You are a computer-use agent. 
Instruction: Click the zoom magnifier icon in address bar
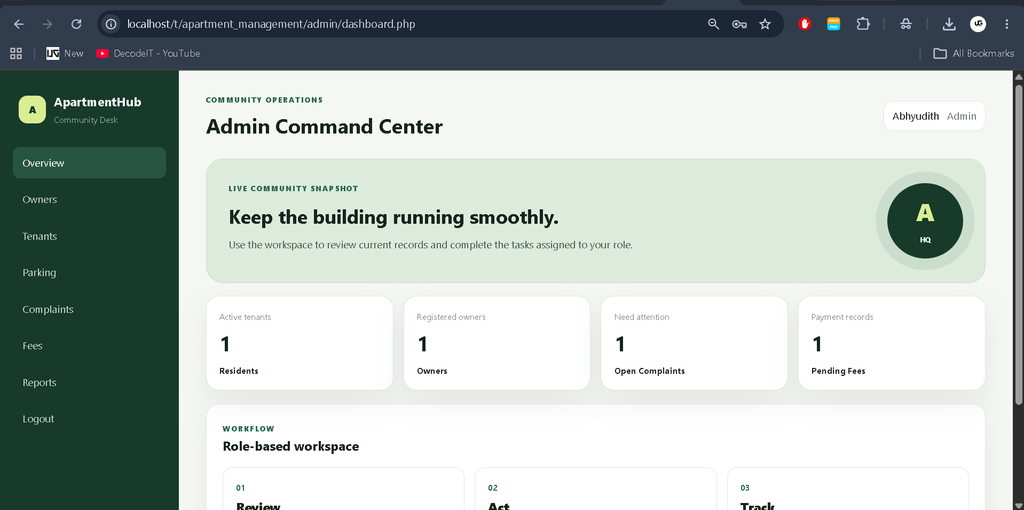[713, 24]
